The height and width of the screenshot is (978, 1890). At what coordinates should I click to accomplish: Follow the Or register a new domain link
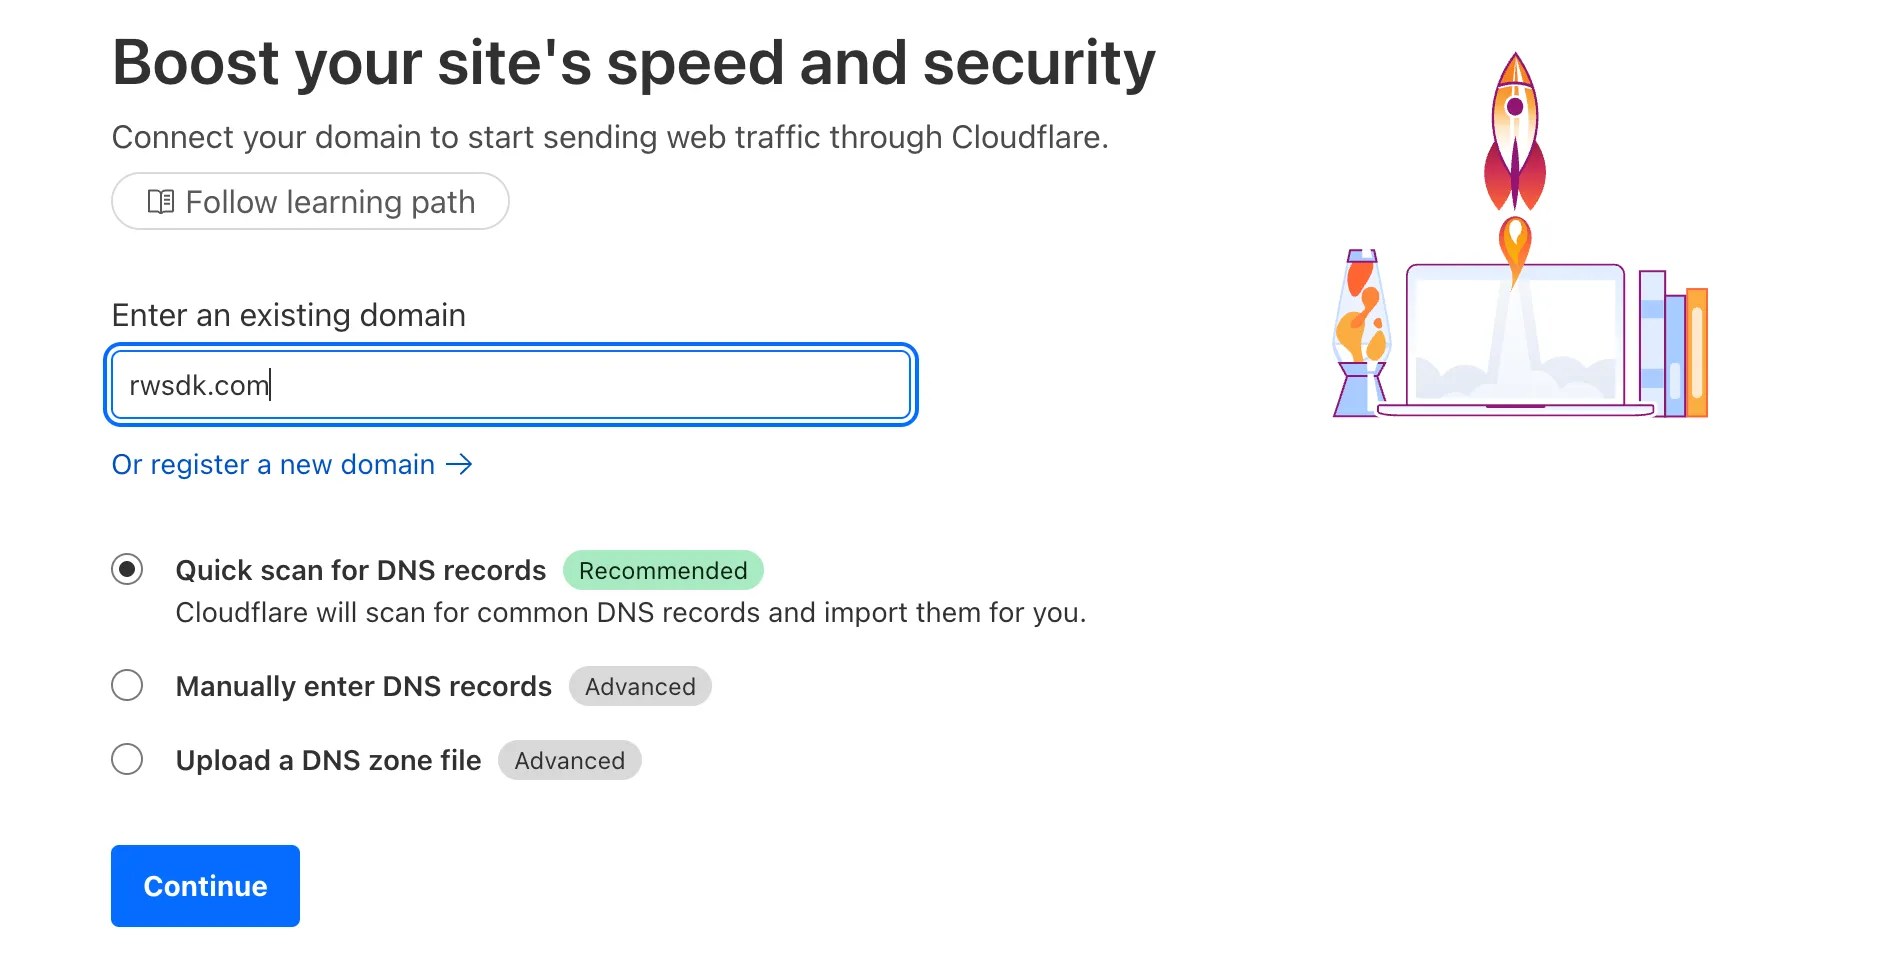click(273, 465)
